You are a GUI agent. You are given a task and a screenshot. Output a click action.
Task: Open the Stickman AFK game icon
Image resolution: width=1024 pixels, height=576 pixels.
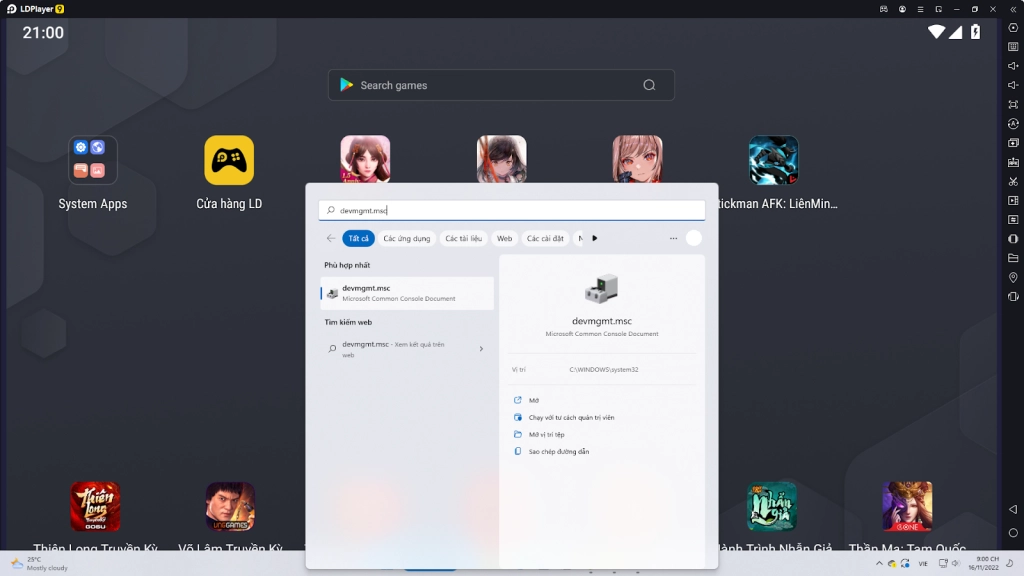tap(773, 160)
